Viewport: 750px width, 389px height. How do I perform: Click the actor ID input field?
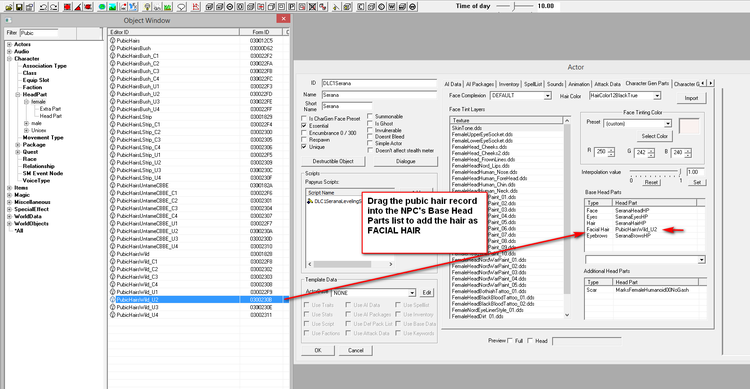click(x=379, y=83)
